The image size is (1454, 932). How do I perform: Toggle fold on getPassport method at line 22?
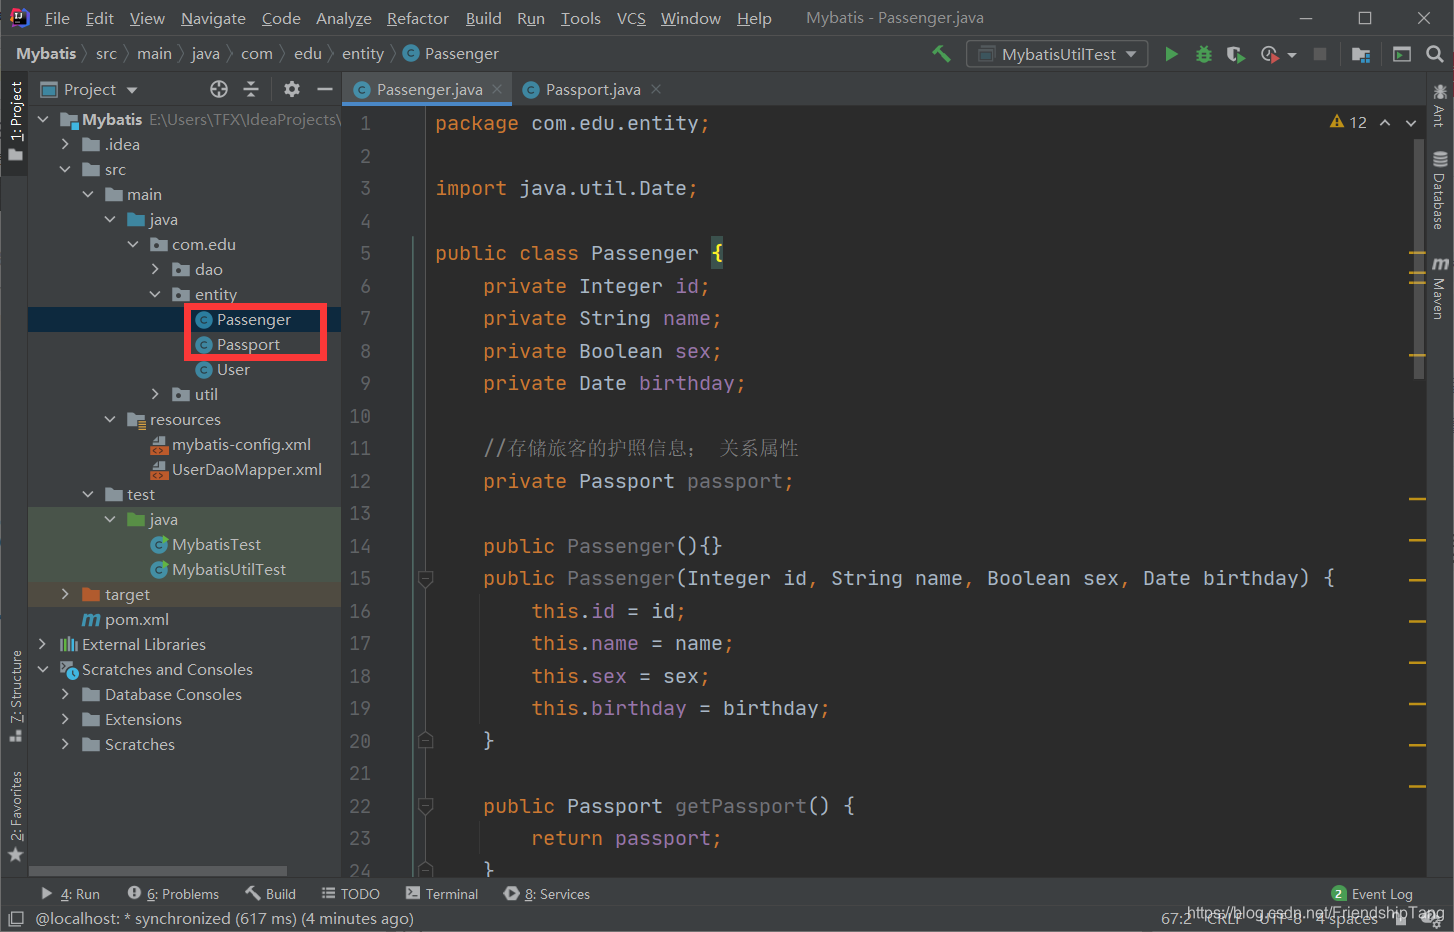pyautogui.click(x=425, y=806)
